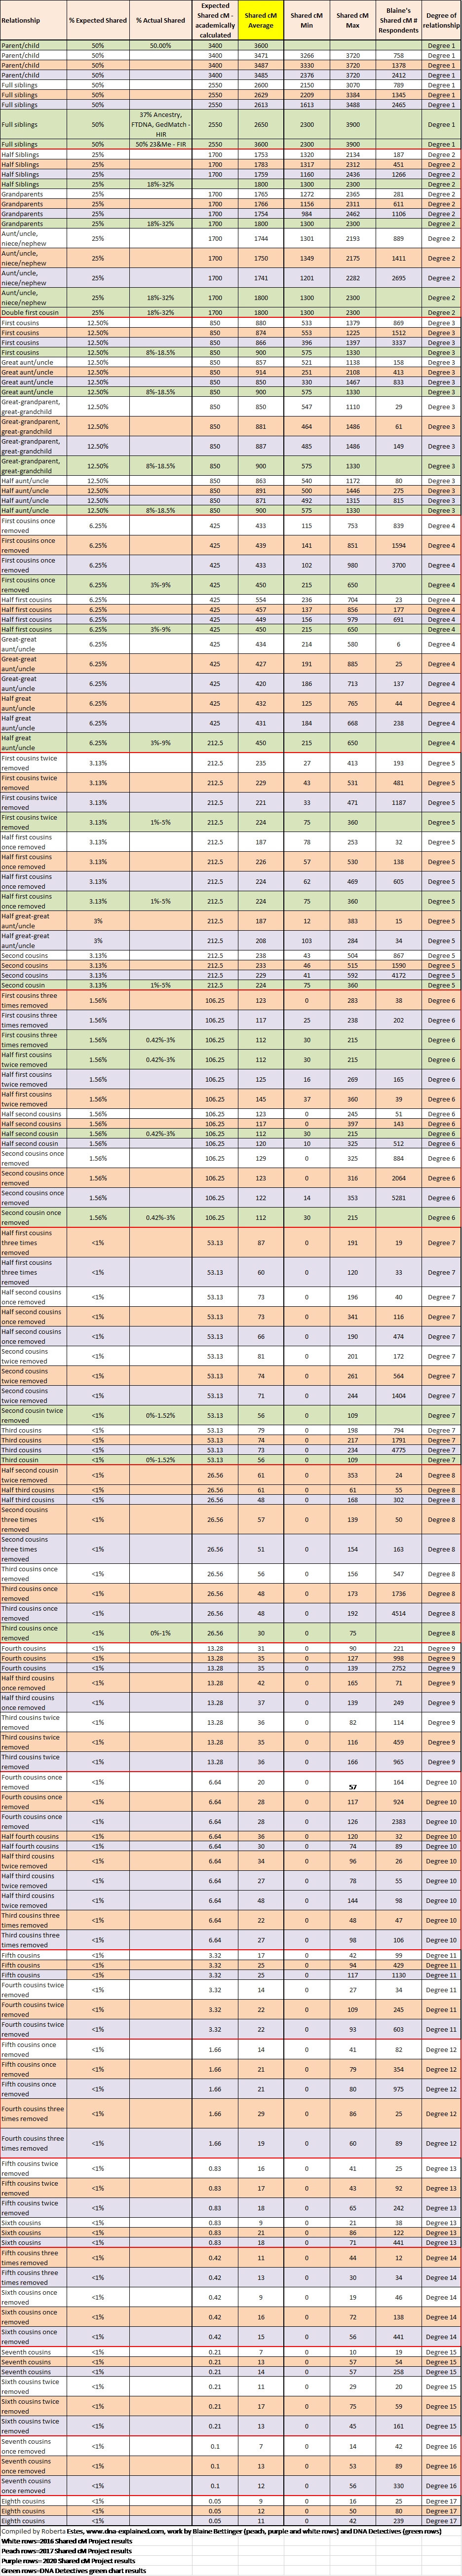Select the % Expected Shared header cell
This screenshot has width=462, height=2576.
click(x=98, y=20)
